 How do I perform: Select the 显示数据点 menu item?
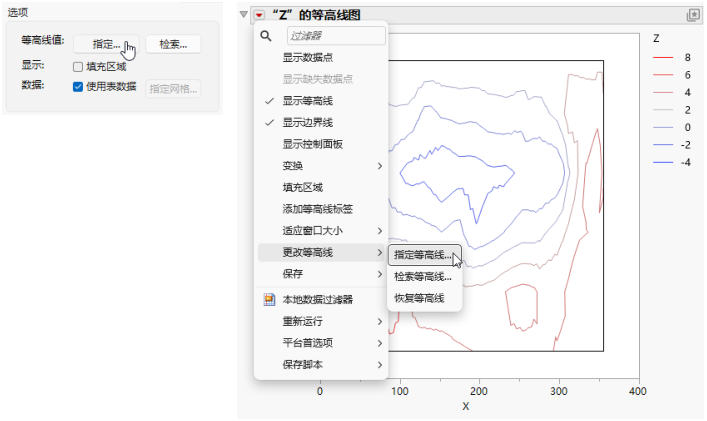coord(321,58)
